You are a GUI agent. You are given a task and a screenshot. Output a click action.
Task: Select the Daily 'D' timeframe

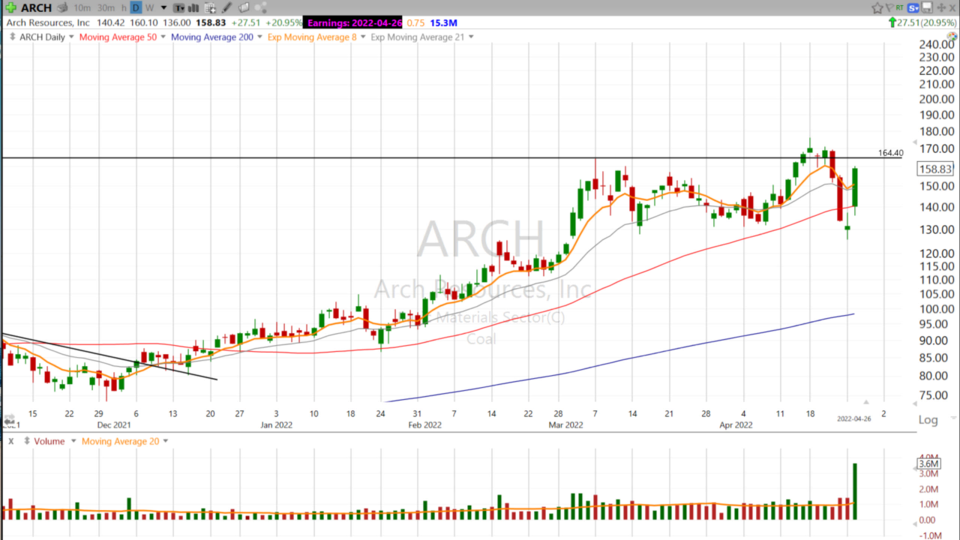click(136, 8)
